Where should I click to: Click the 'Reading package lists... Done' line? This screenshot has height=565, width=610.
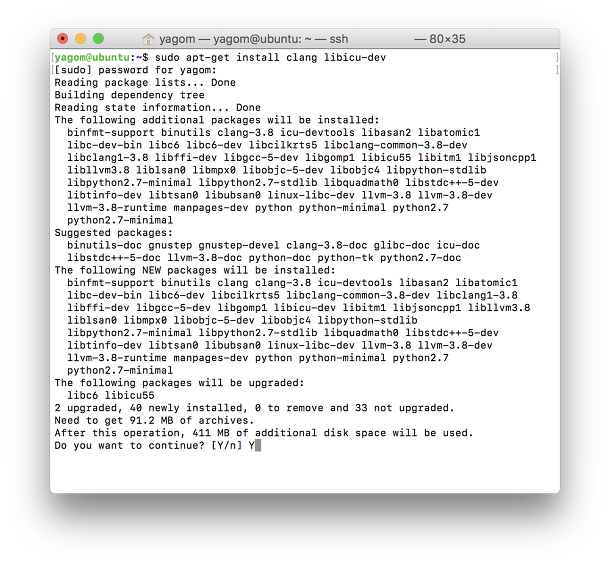[x=145, y=82]
